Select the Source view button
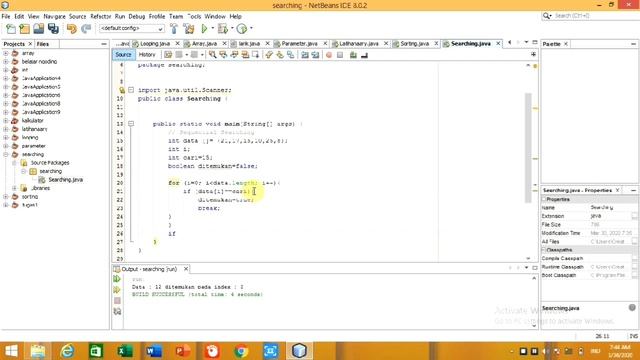This screenshot has height=360, width=640. [123, 55]
